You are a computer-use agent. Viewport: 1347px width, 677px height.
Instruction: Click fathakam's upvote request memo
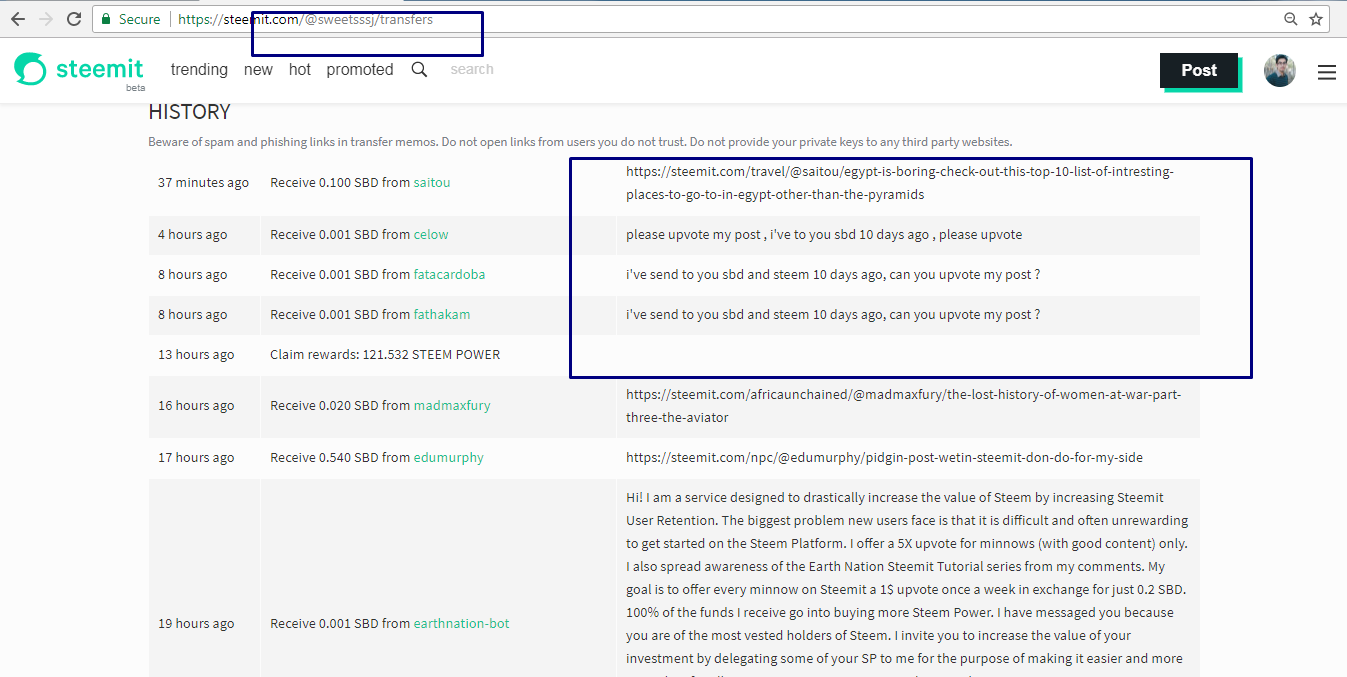[833, 314]
